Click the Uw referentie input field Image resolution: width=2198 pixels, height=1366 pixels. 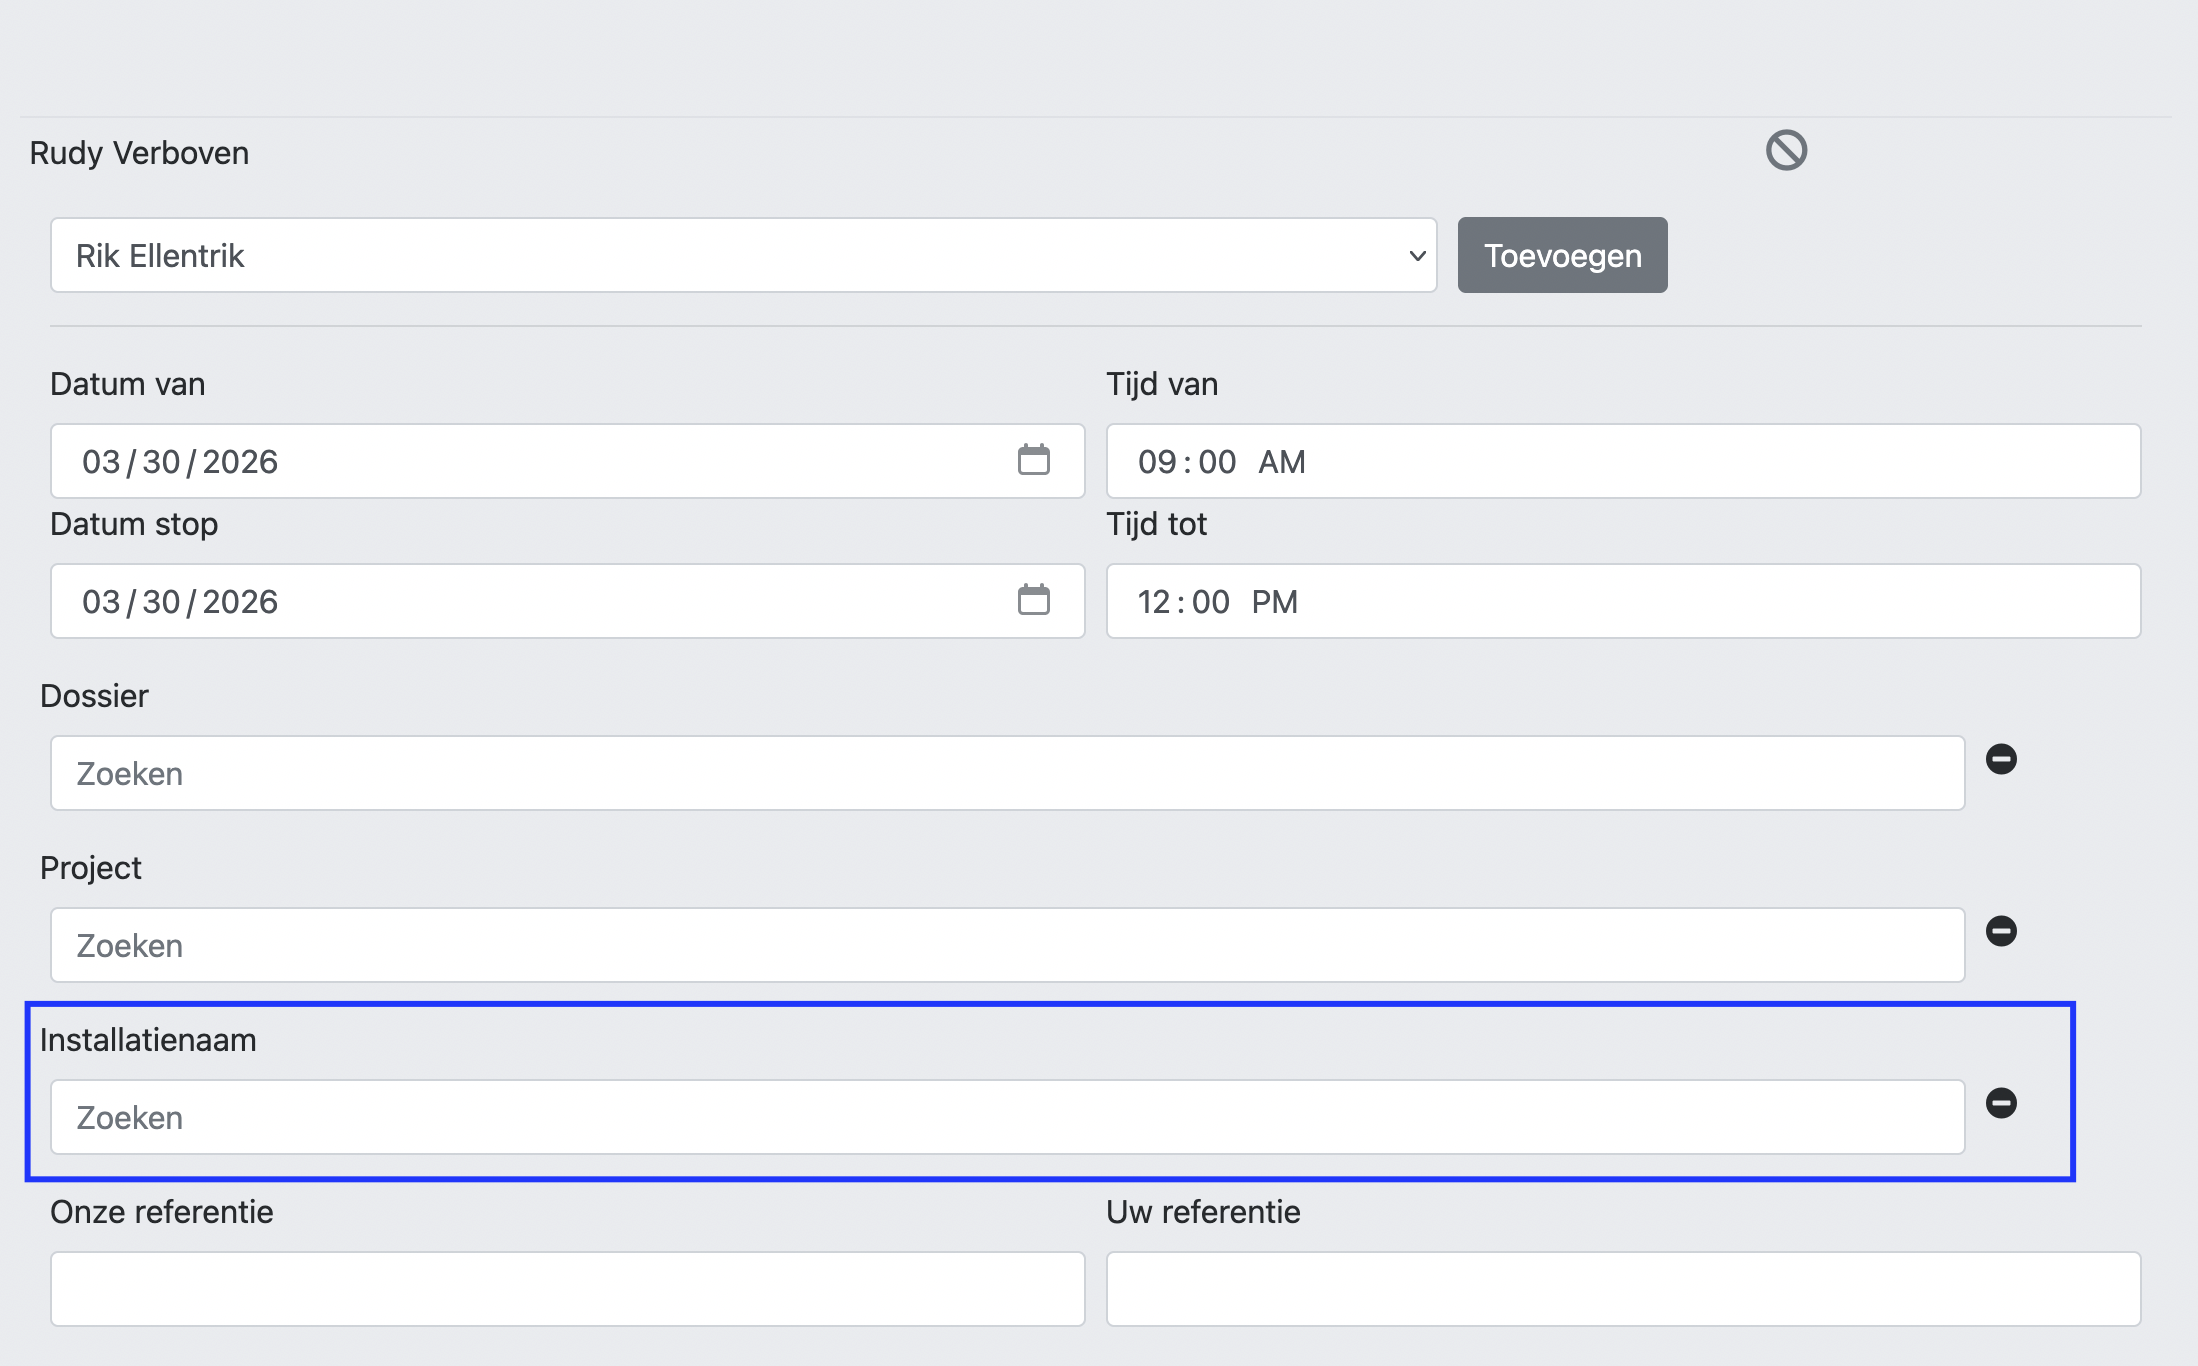[x=1623, y=1289]
